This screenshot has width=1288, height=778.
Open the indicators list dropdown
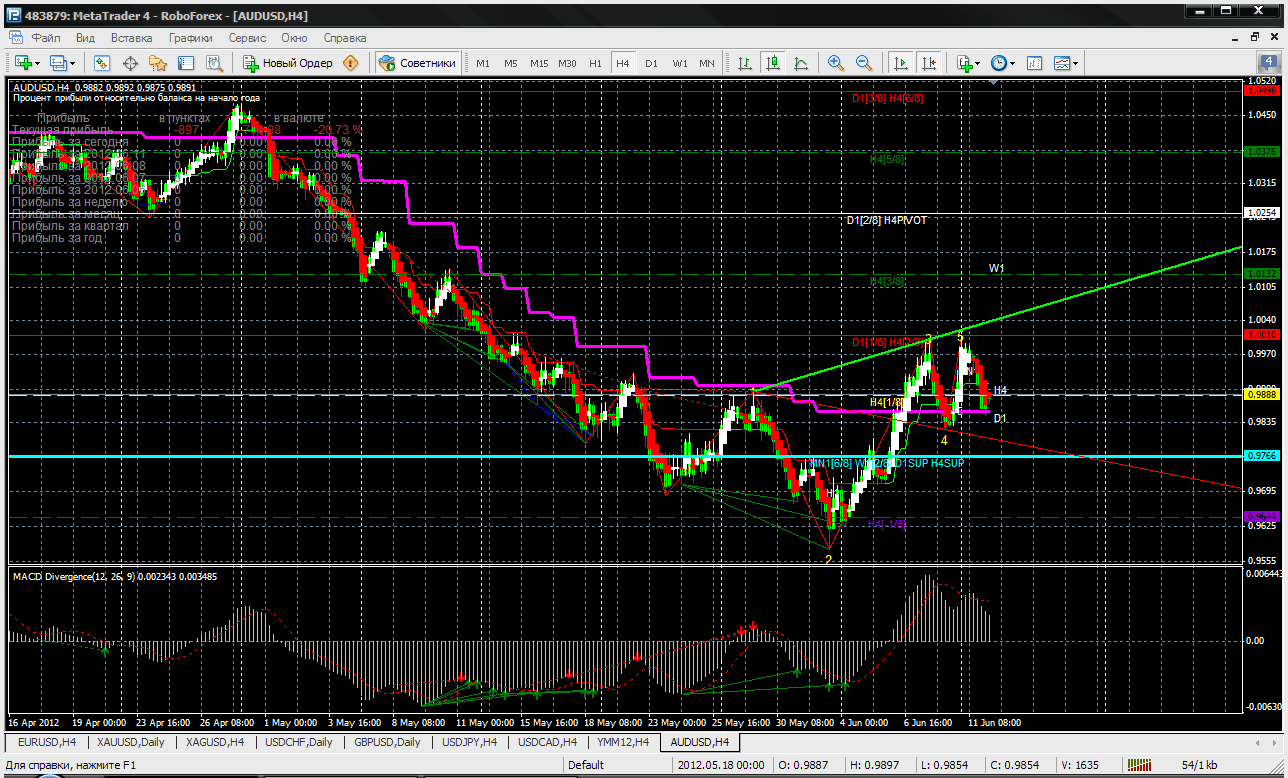[x=969, y=63]
